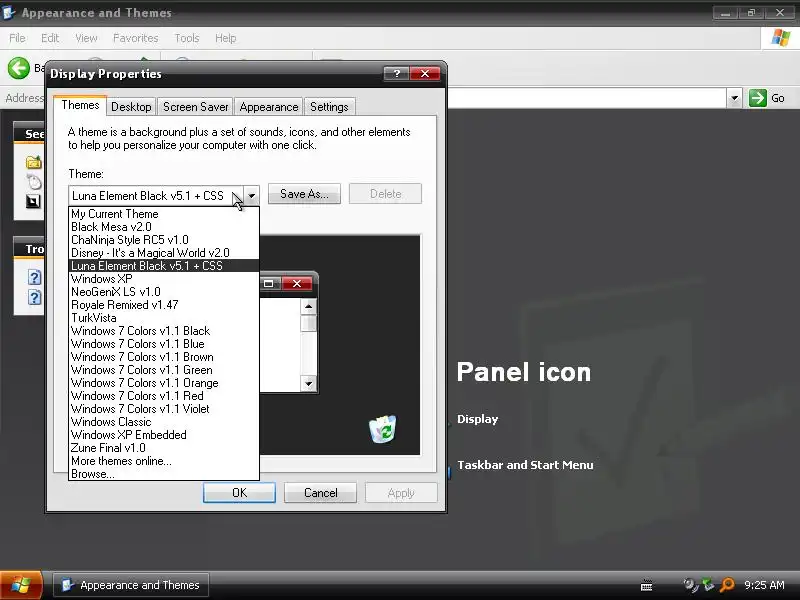Click the Apply button
Image resolution: width=800 pixels, height=600 pixels.
pos(401,493)
